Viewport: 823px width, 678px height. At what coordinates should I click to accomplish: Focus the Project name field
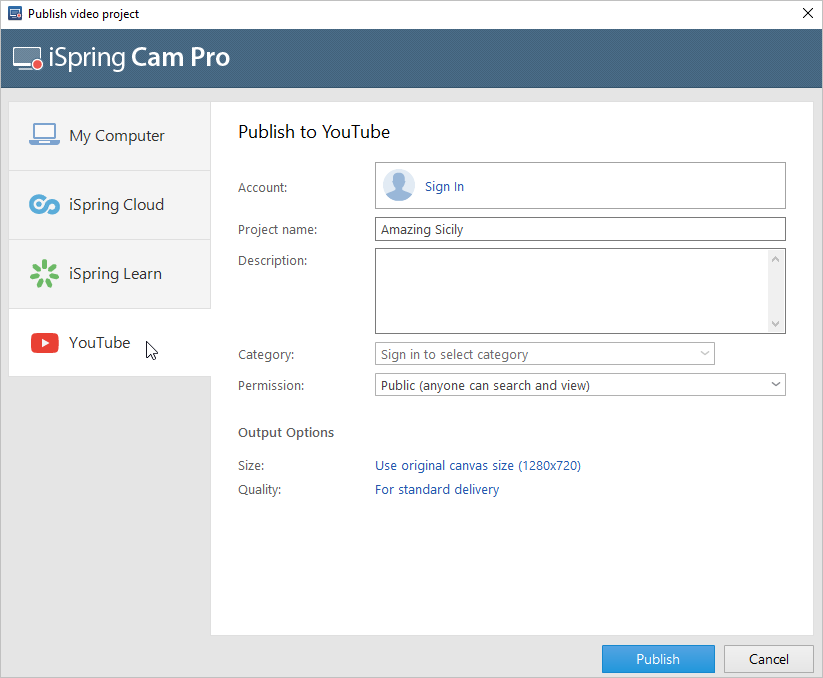[x=580, y=229]
